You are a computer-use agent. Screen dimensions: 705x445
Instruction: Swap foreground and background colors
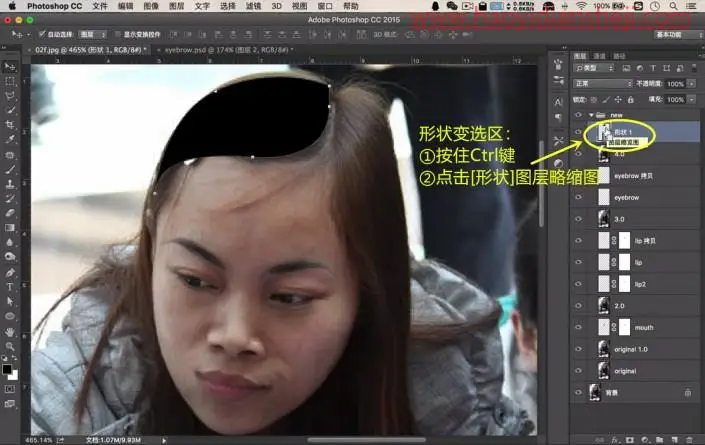pos(14,358)
